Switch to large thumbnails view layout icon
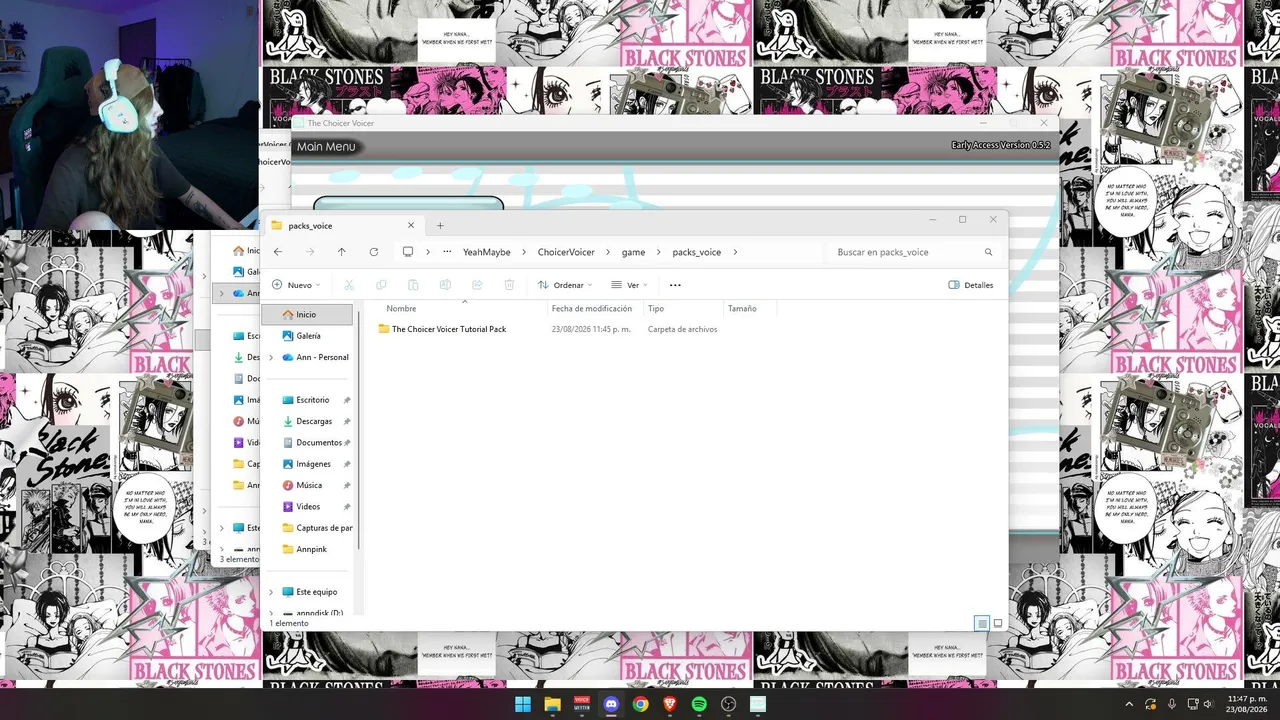 pyautogui.click(x=998, y=623)
